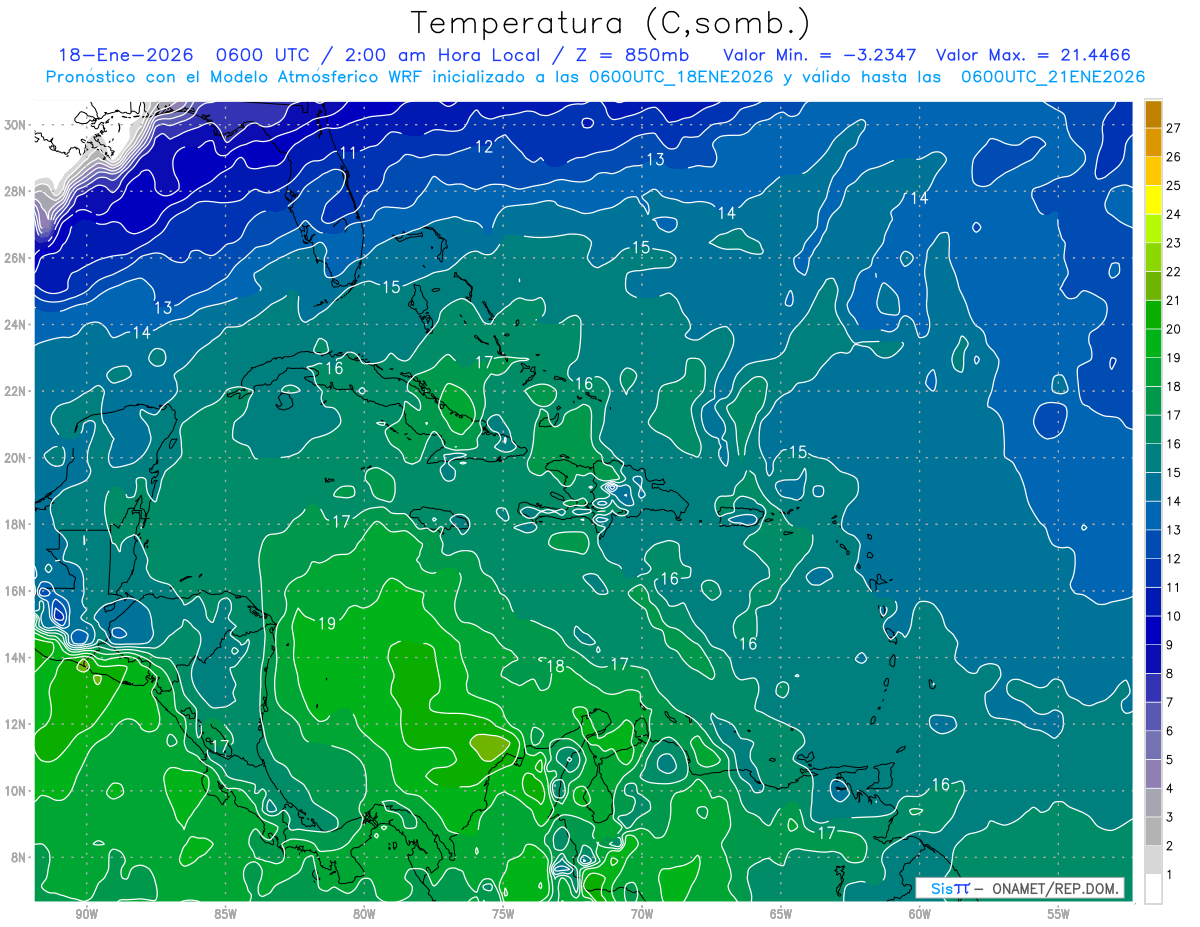The height and width of the screenshot is (927, 1200).
Task: Click the "70W" longitude axis label
Action: [642, 914]
